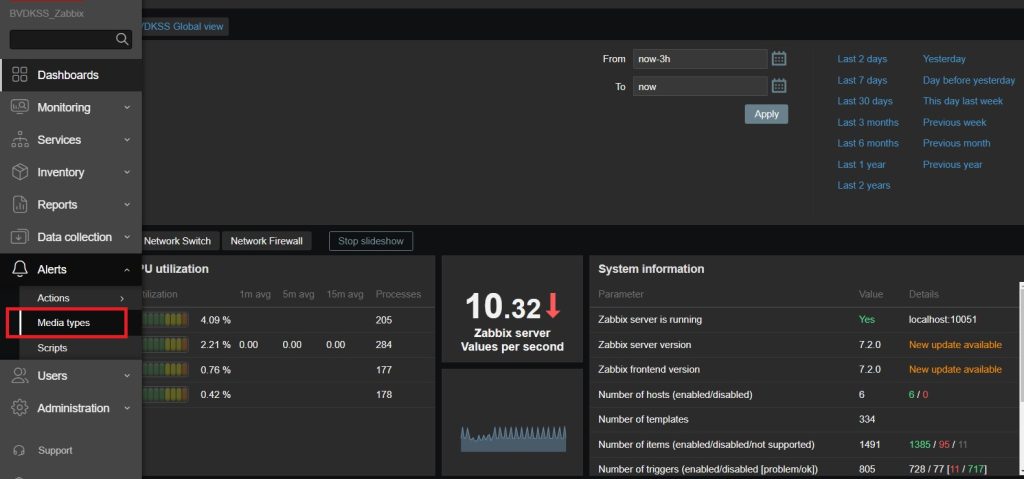Expand the Data collection menu chevron
1024x479 pixels.
point(127,237)
